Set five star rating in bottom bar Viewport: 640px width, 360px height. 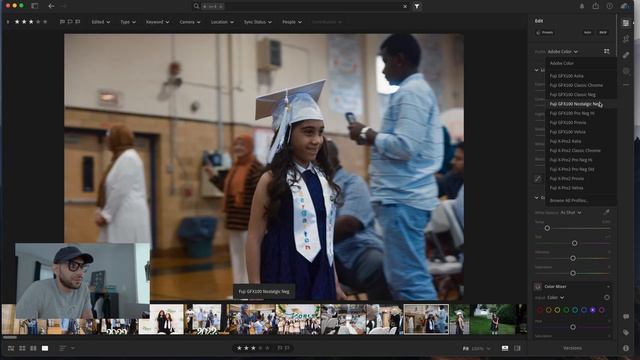pos(268,348)
